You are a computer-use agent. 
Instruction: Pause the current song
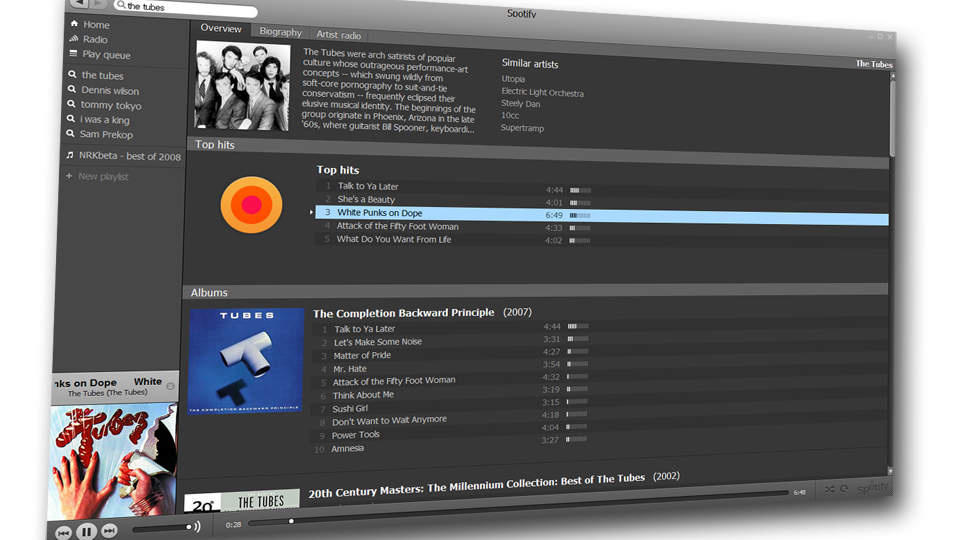pyautogui.click(x=86, y=531)
